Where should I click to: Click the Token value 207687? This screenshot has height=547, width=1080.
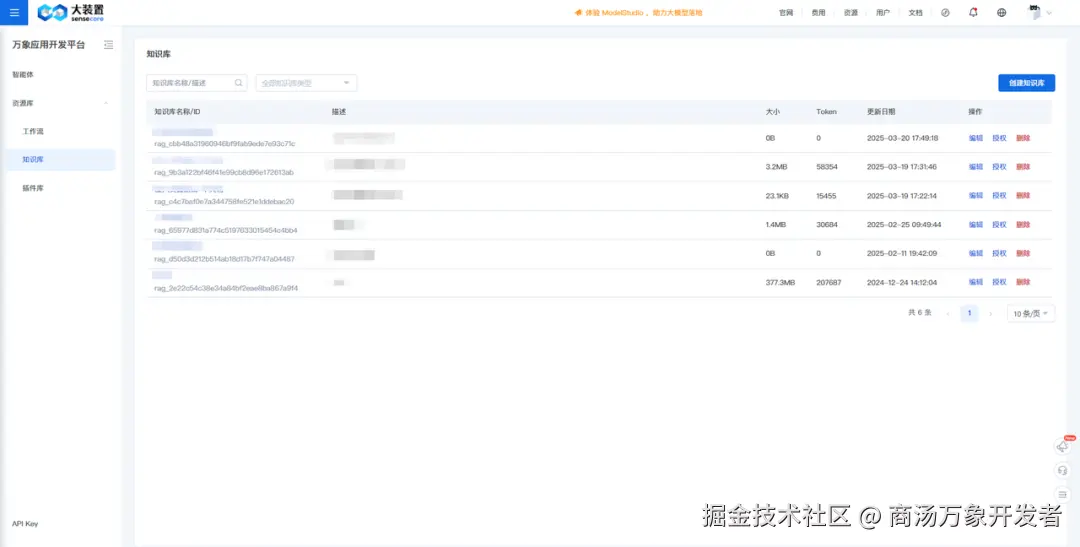coord(829,282)
